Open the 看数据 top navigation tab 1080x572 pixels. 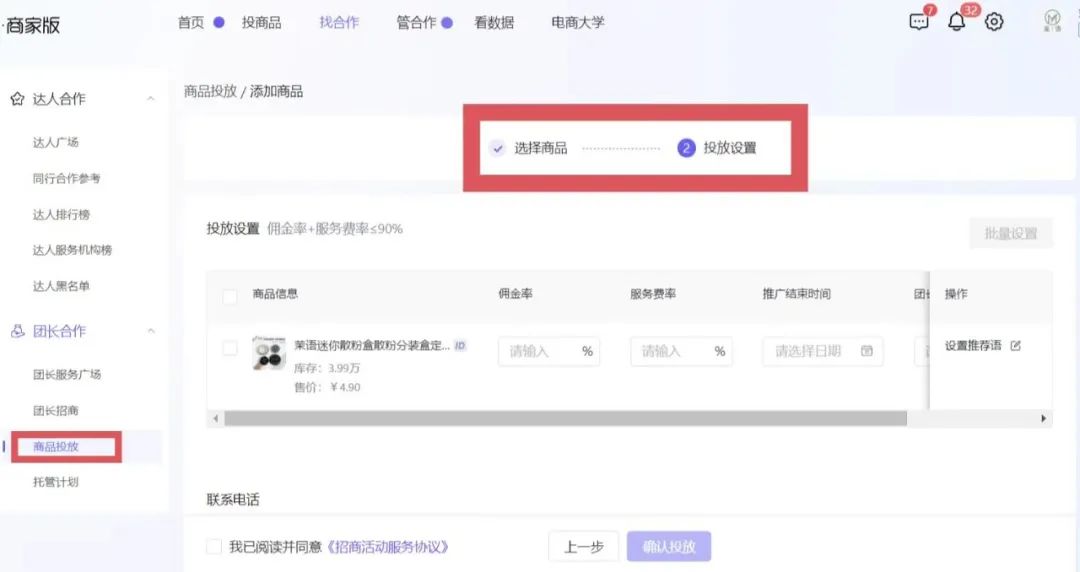tap(494, 23)
